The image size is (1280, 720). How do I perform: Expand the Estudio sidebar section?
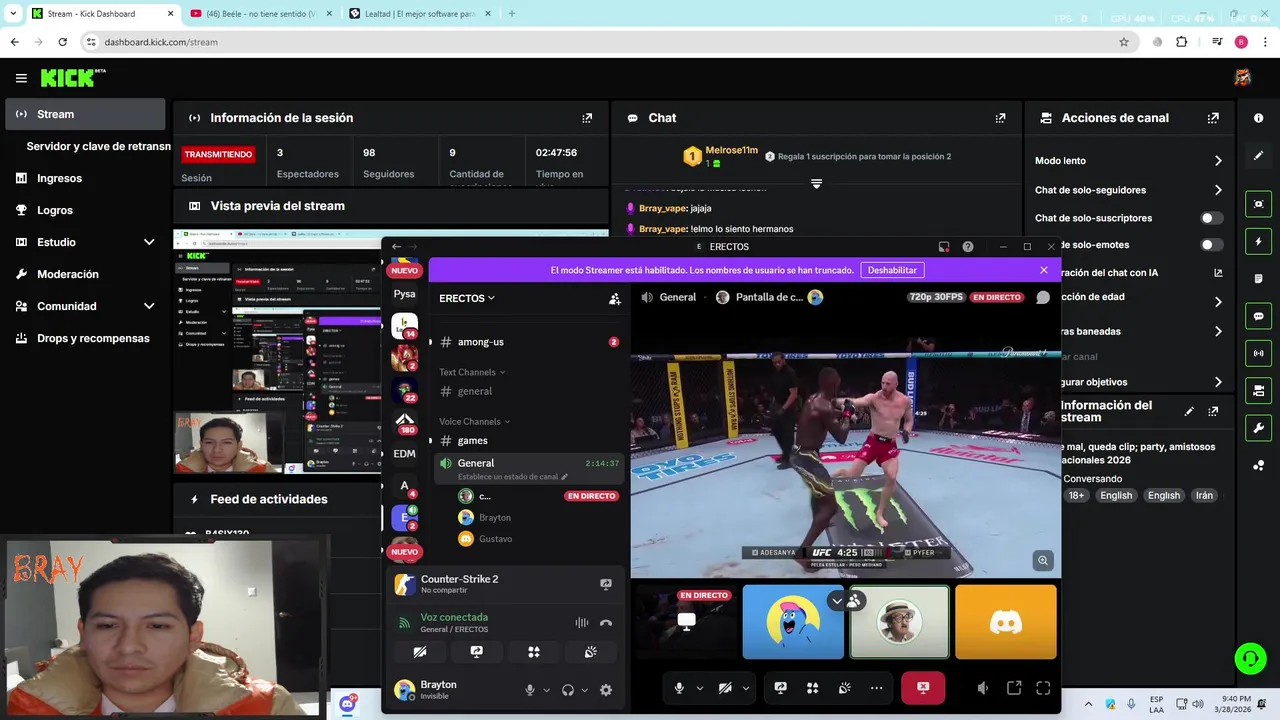(149, 242)
